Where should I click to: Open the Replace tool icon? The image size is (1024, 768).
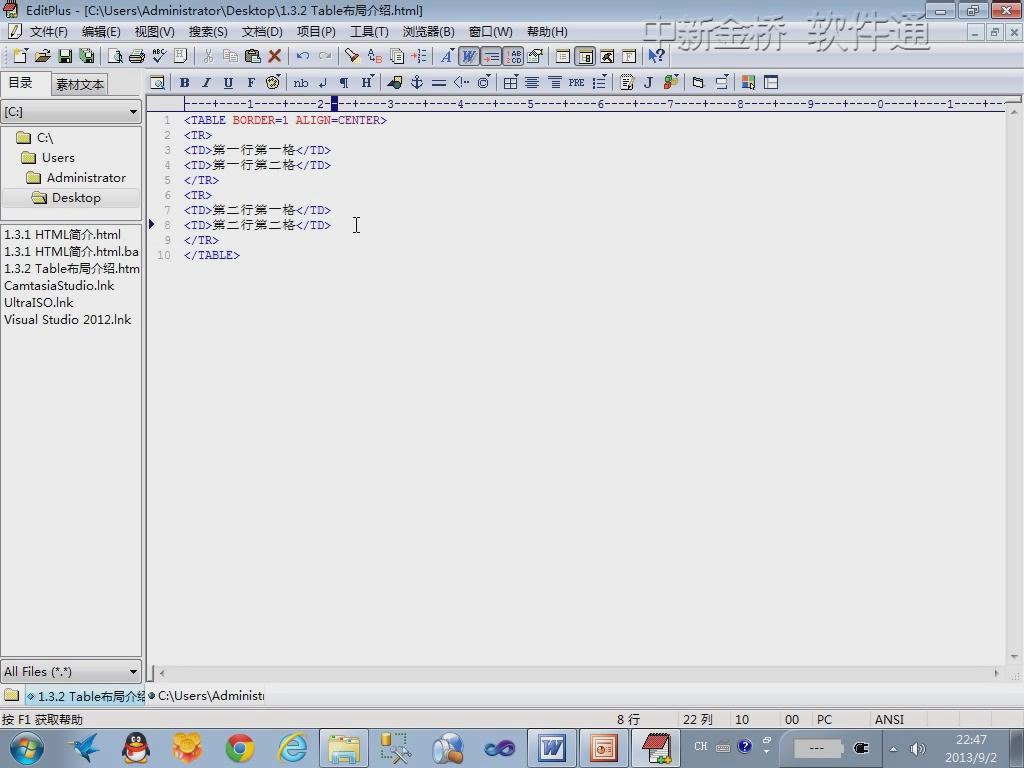pyautogui.click(x=374, y=56)
